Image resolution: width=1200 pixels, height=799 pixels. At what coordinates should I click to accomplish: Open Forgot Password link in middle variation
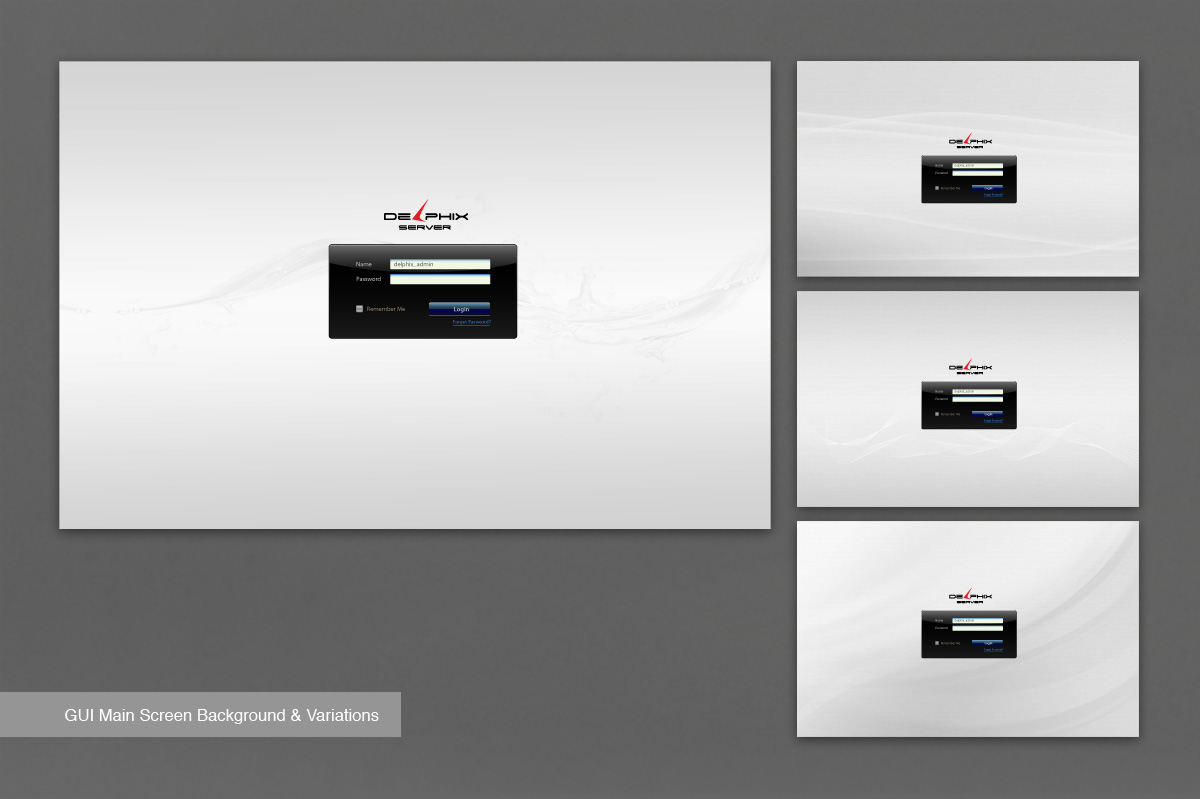click(993, 421)
